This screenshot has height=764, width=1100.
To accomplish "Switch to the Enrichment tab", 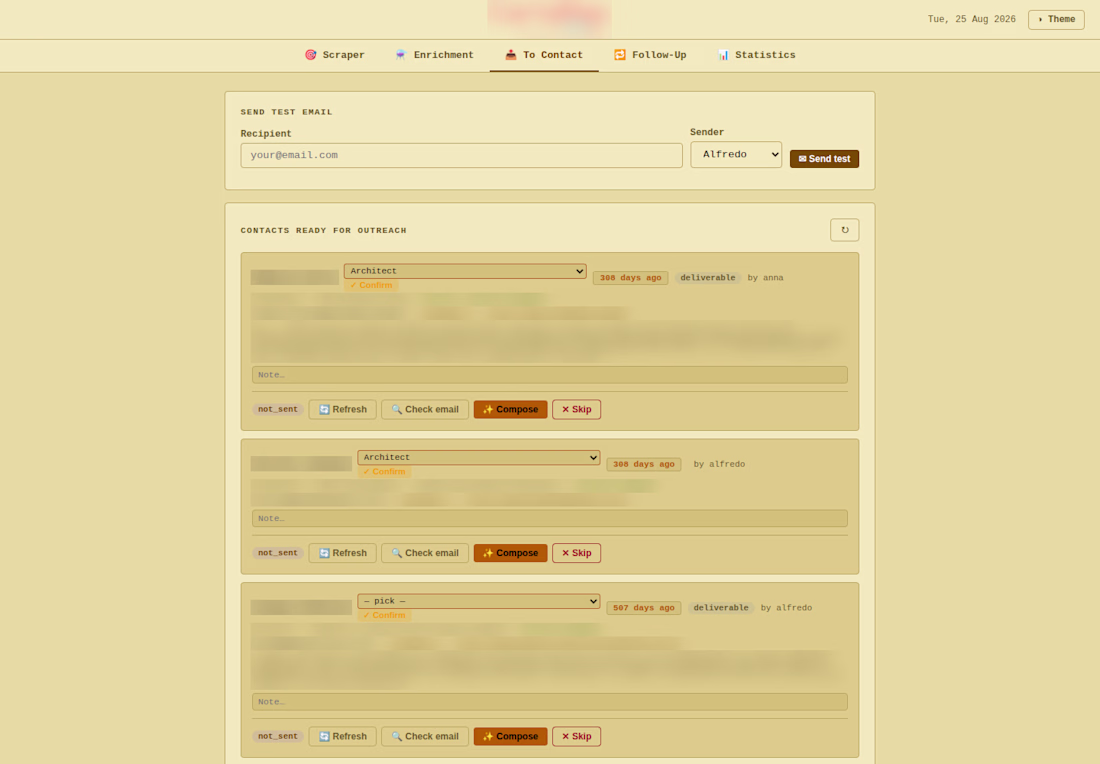I will coord(434,55).
